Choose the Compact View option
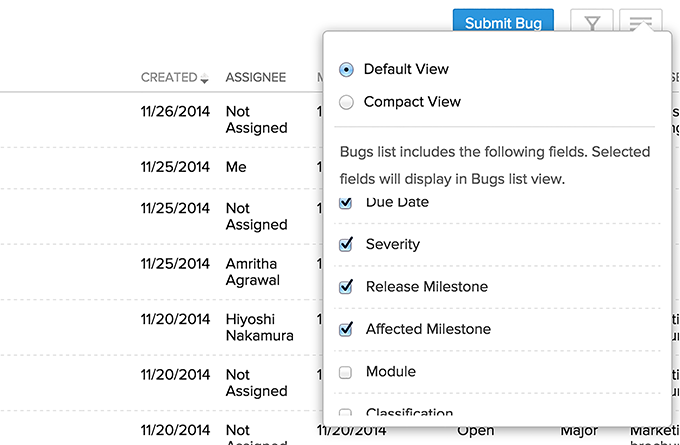Screen dimensions: 680x445 (x=346, y=102)
